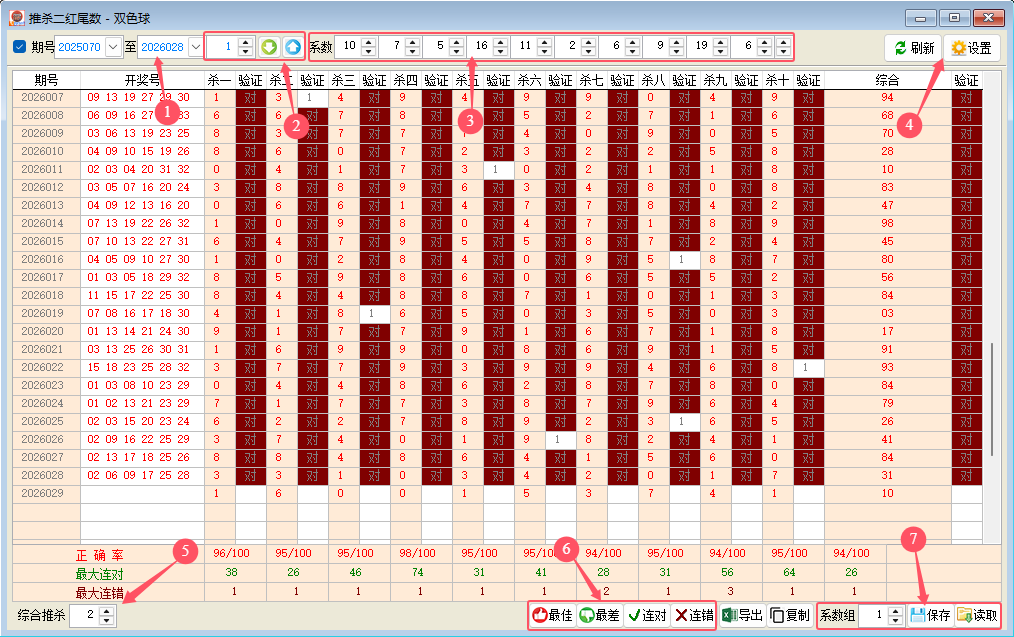
Task: Click the blue up-arrow period button
Action: click(x=291, y=47)
